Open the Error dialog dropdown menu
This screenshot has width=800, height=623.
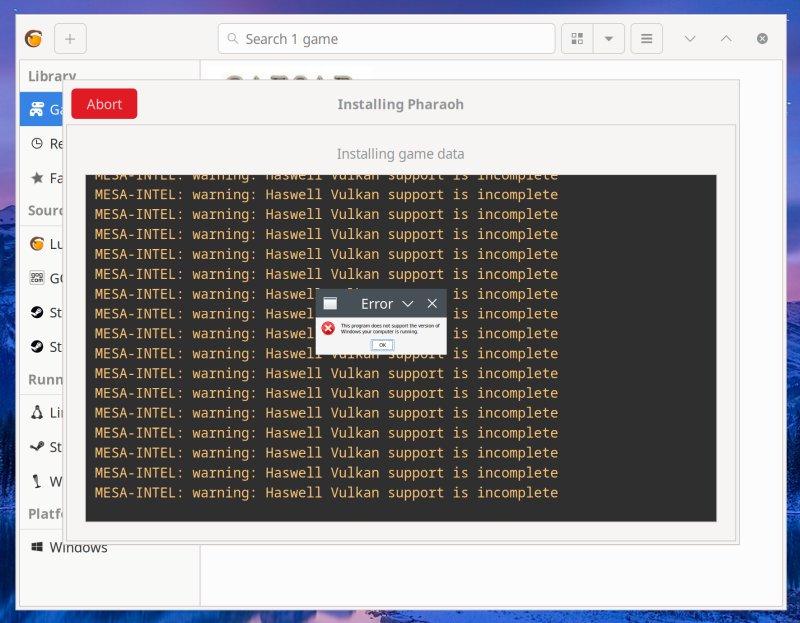[x=409, y=304]
